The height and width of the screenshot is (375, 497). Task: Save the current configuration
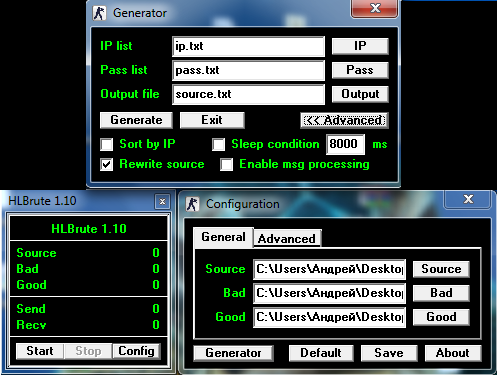pyautogui.click(x=389, y=353)
